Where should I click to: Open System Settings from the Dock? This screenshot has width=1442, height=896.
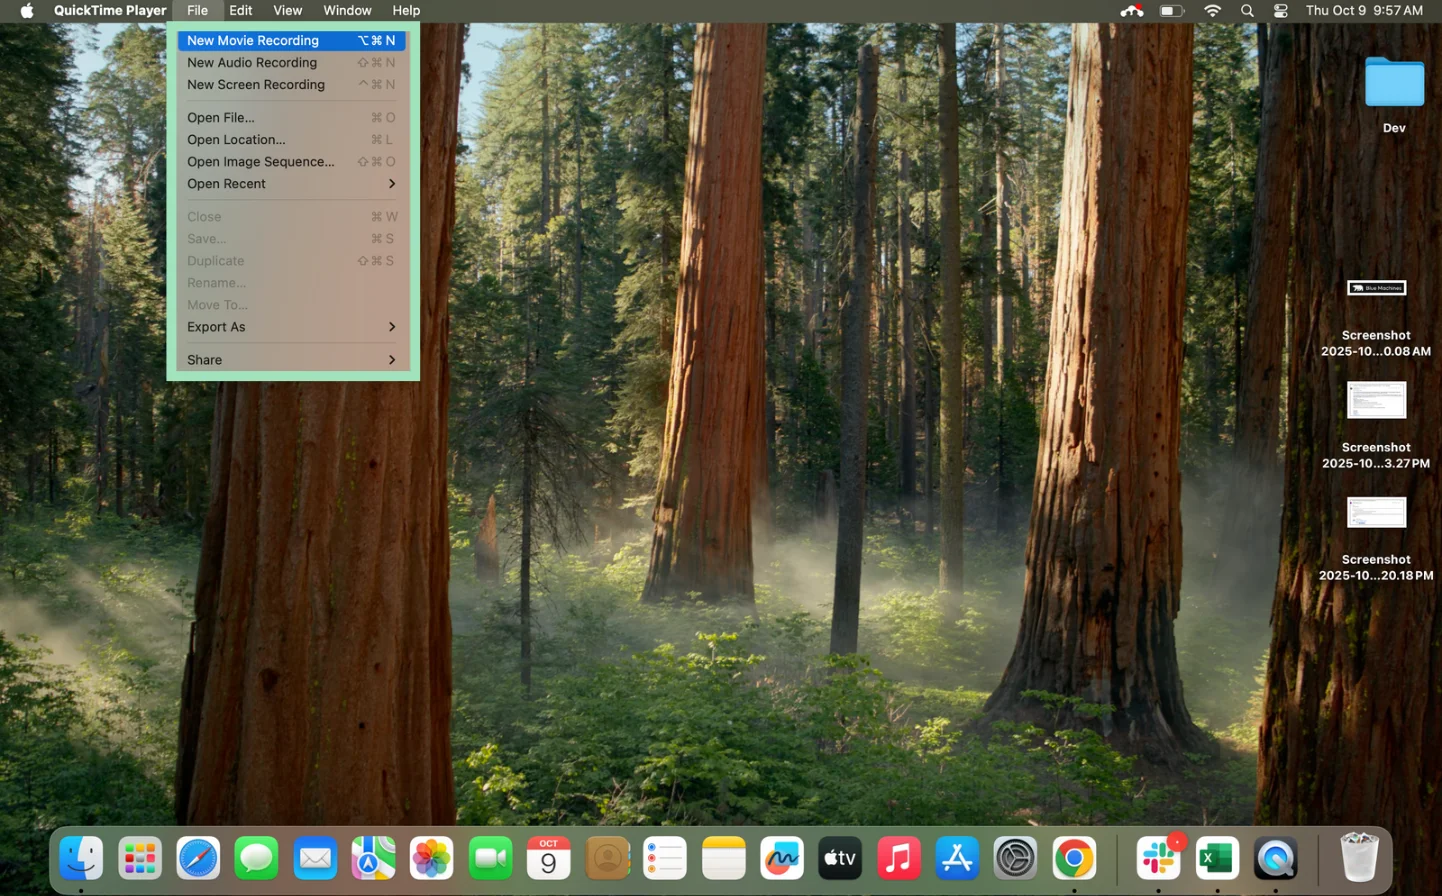point(1015,857)
